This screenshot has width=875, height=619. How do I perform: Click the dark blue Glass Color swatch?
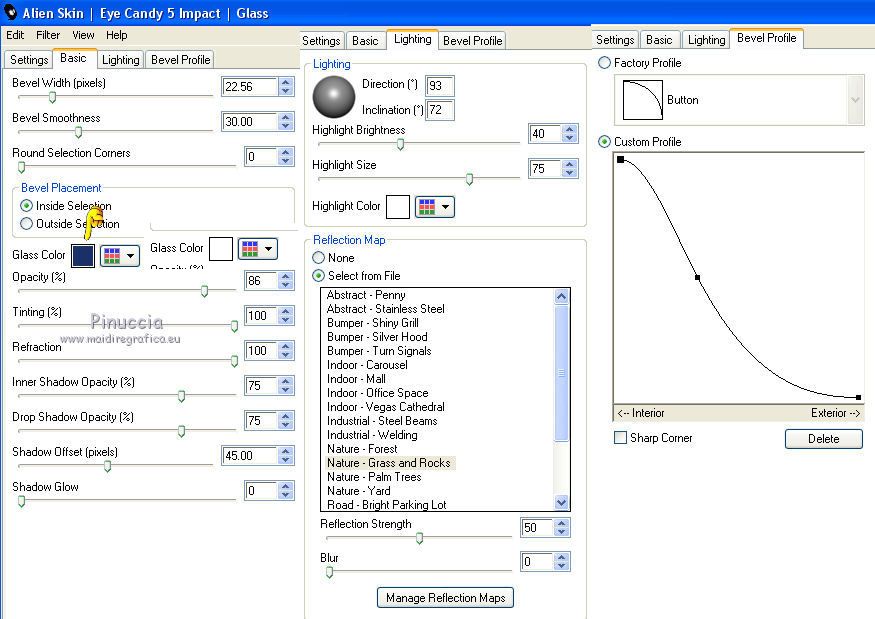click(83, 256)
